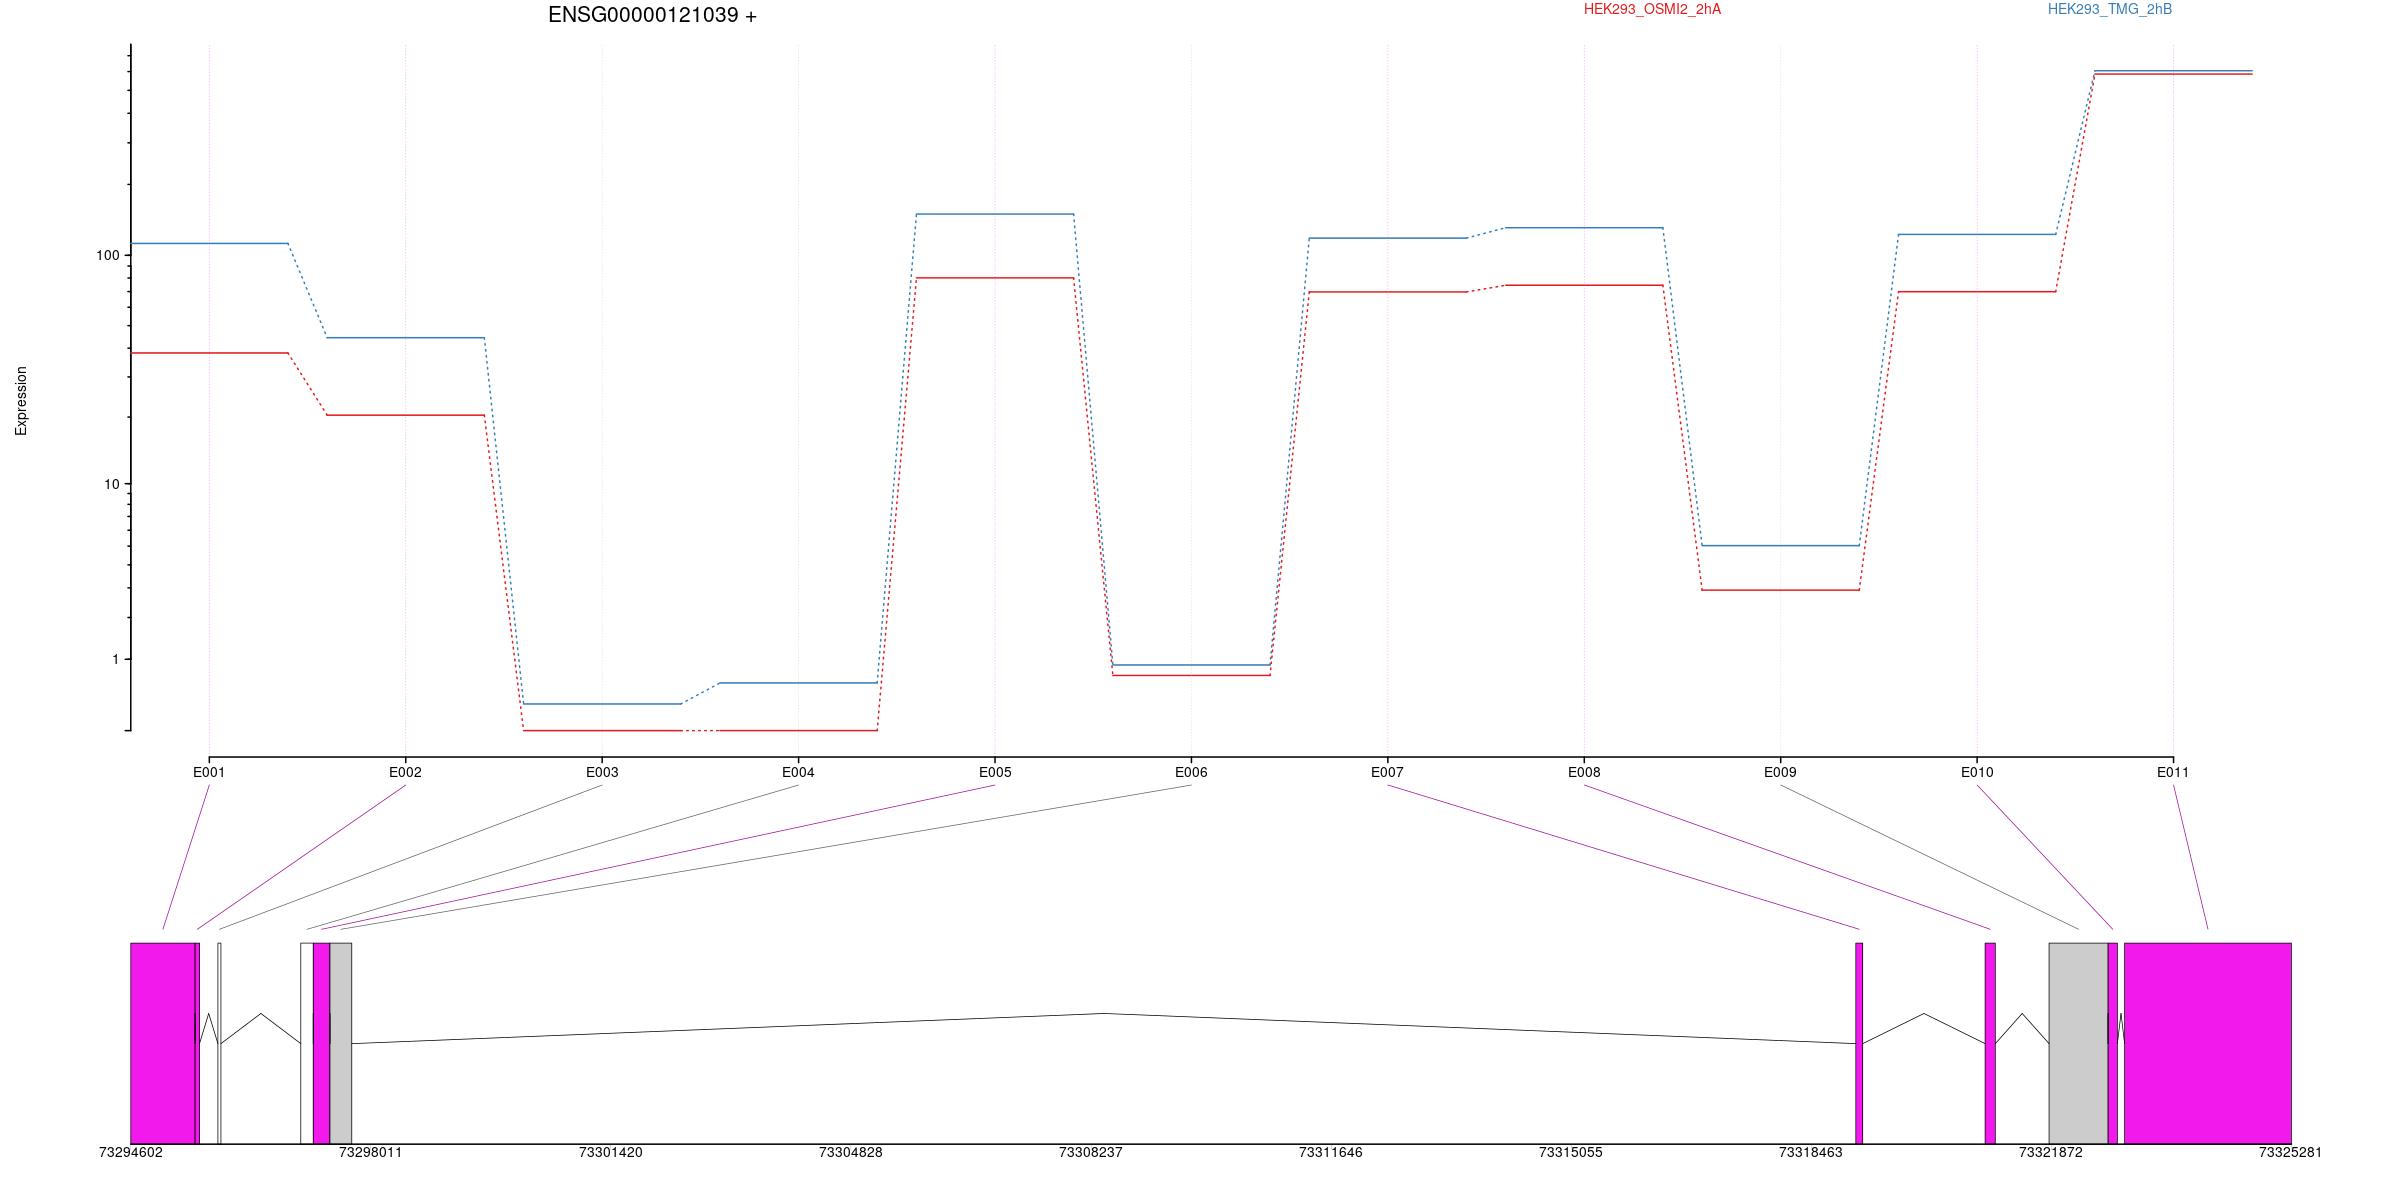Click the red line segment at E009
2400x1200 pixels.
1780,590
